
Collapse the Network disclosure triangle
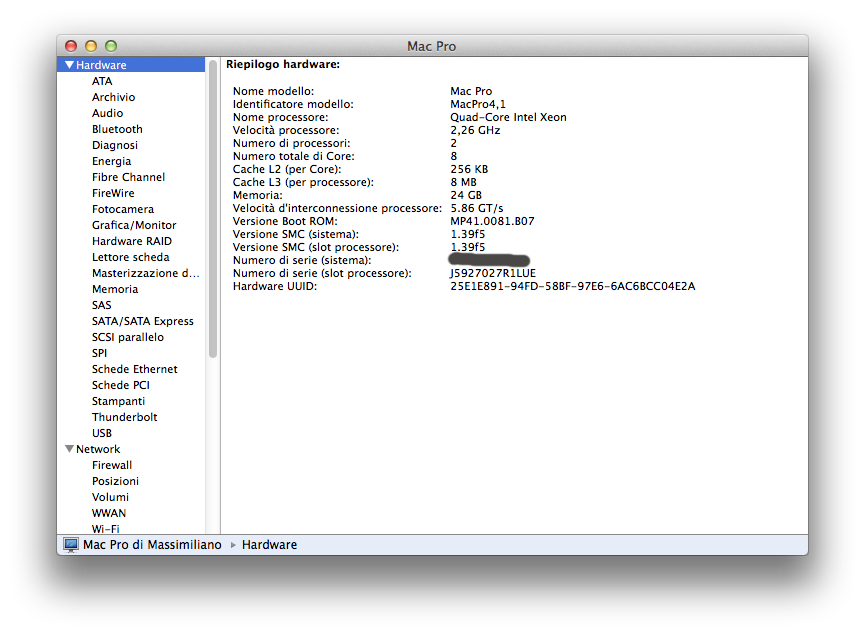point(70,449)
